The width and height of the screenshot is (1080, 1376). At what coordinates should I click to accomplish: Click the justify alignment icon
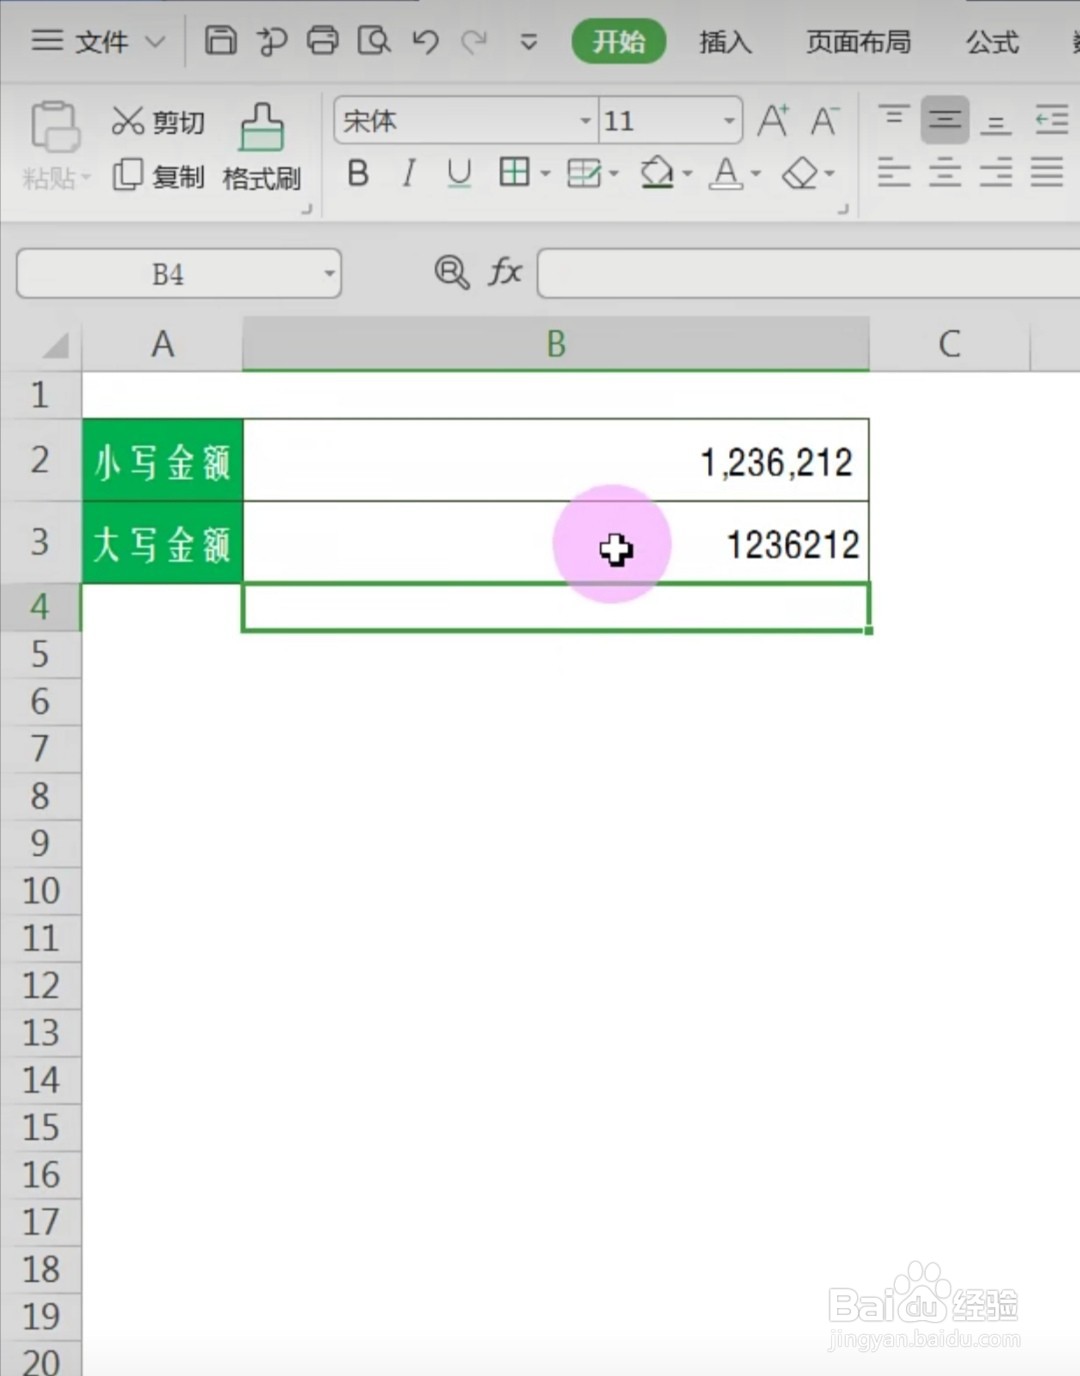[x=1046, y=173]
